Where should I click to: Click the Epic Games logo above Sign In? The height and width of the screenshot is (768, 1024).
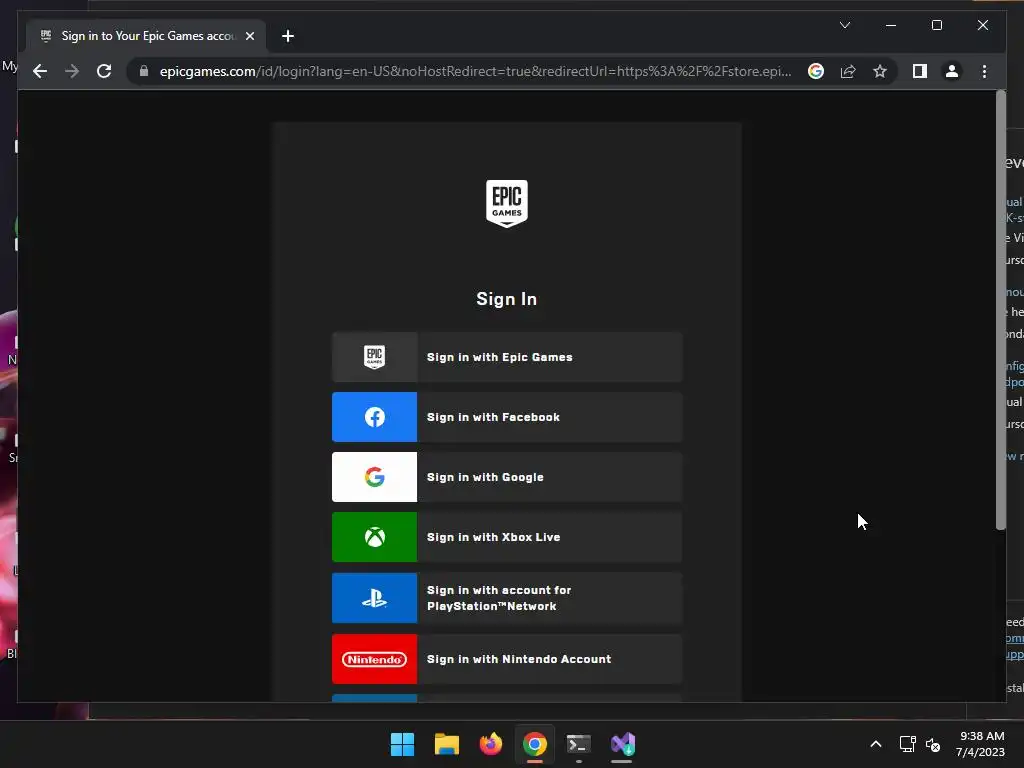[x=507, y=204]
